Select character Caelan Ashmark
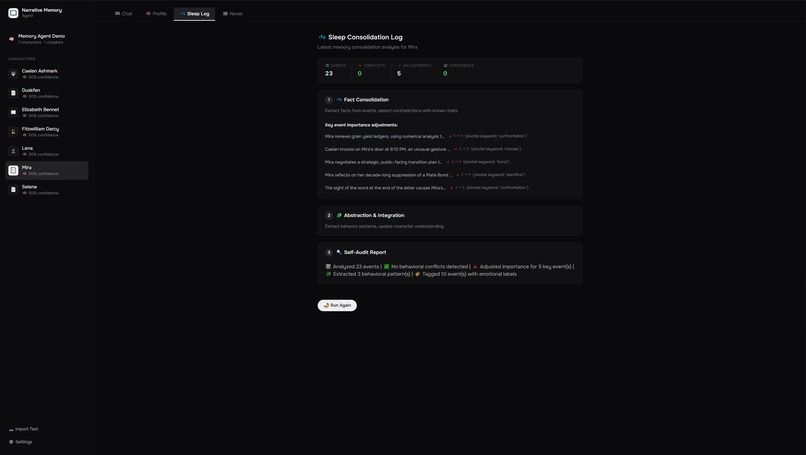Image resolution: width=806 pixels, height=455 pixels. coord(47,74)
